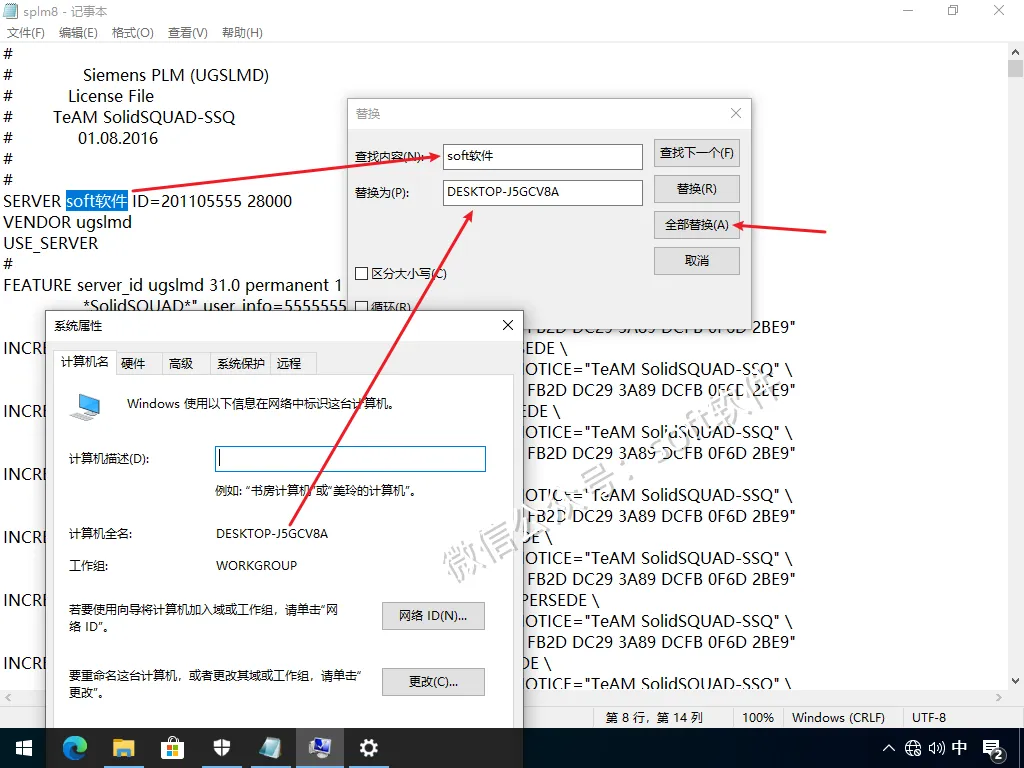Click the horizontal scrollbar left arrow

coord(8,697)
